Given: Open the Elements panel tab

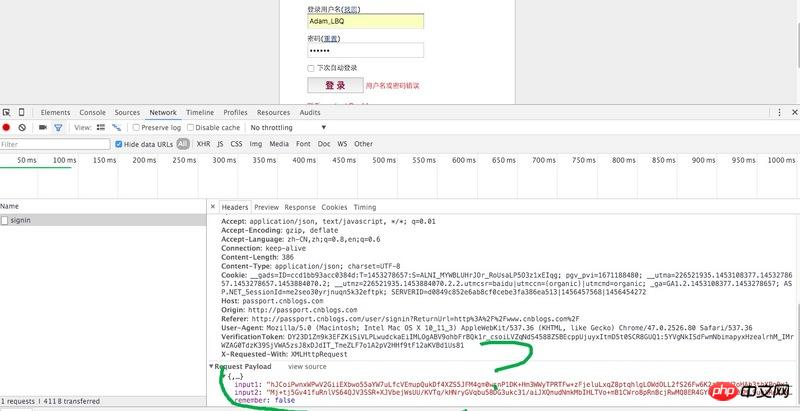Looking at the screenshot, I should coord(56,112).
